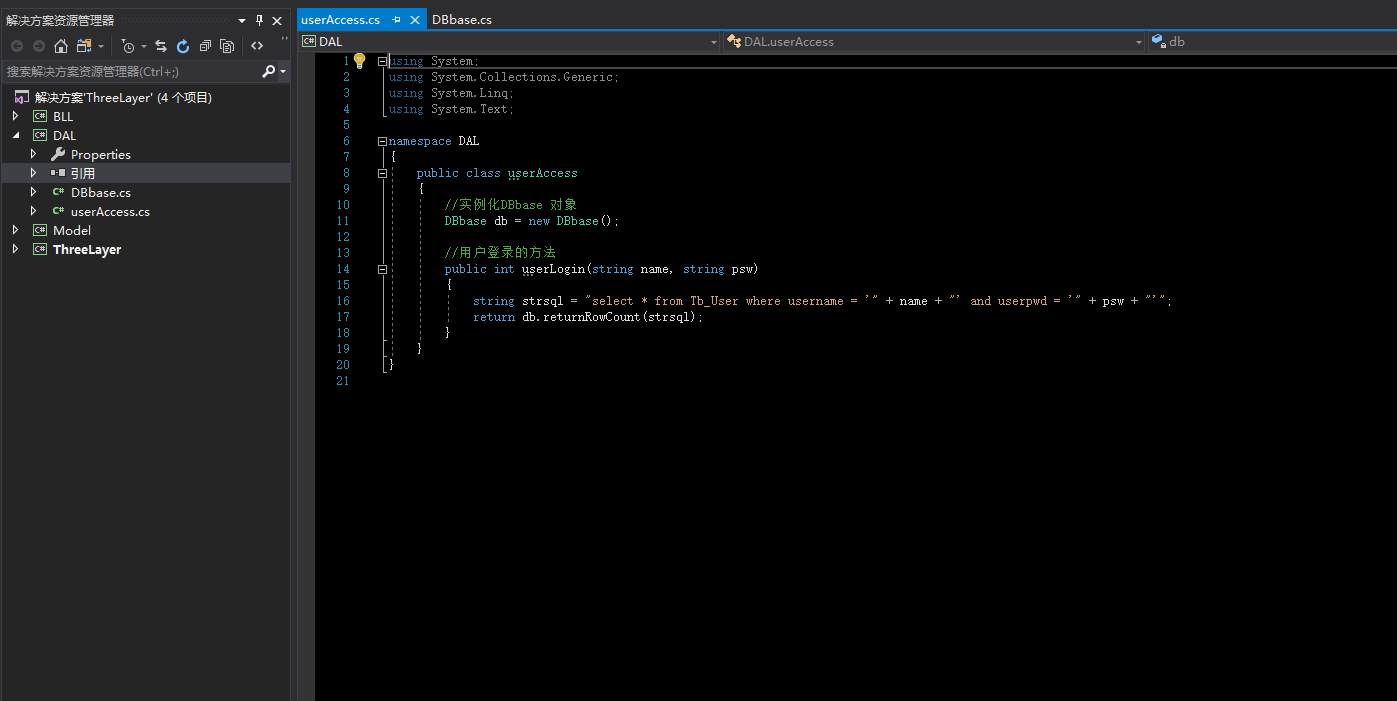Click the pending changes filter clock icon
The image size is (1397, 701).
[x=128, y=46]
